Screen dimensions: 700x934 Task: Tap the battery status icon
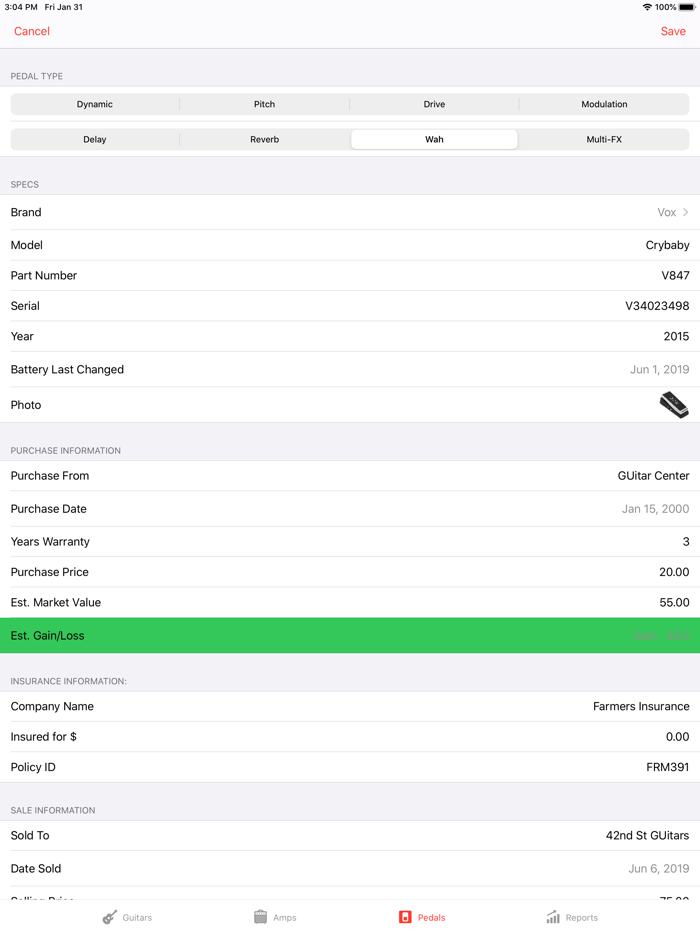point(687,7)
